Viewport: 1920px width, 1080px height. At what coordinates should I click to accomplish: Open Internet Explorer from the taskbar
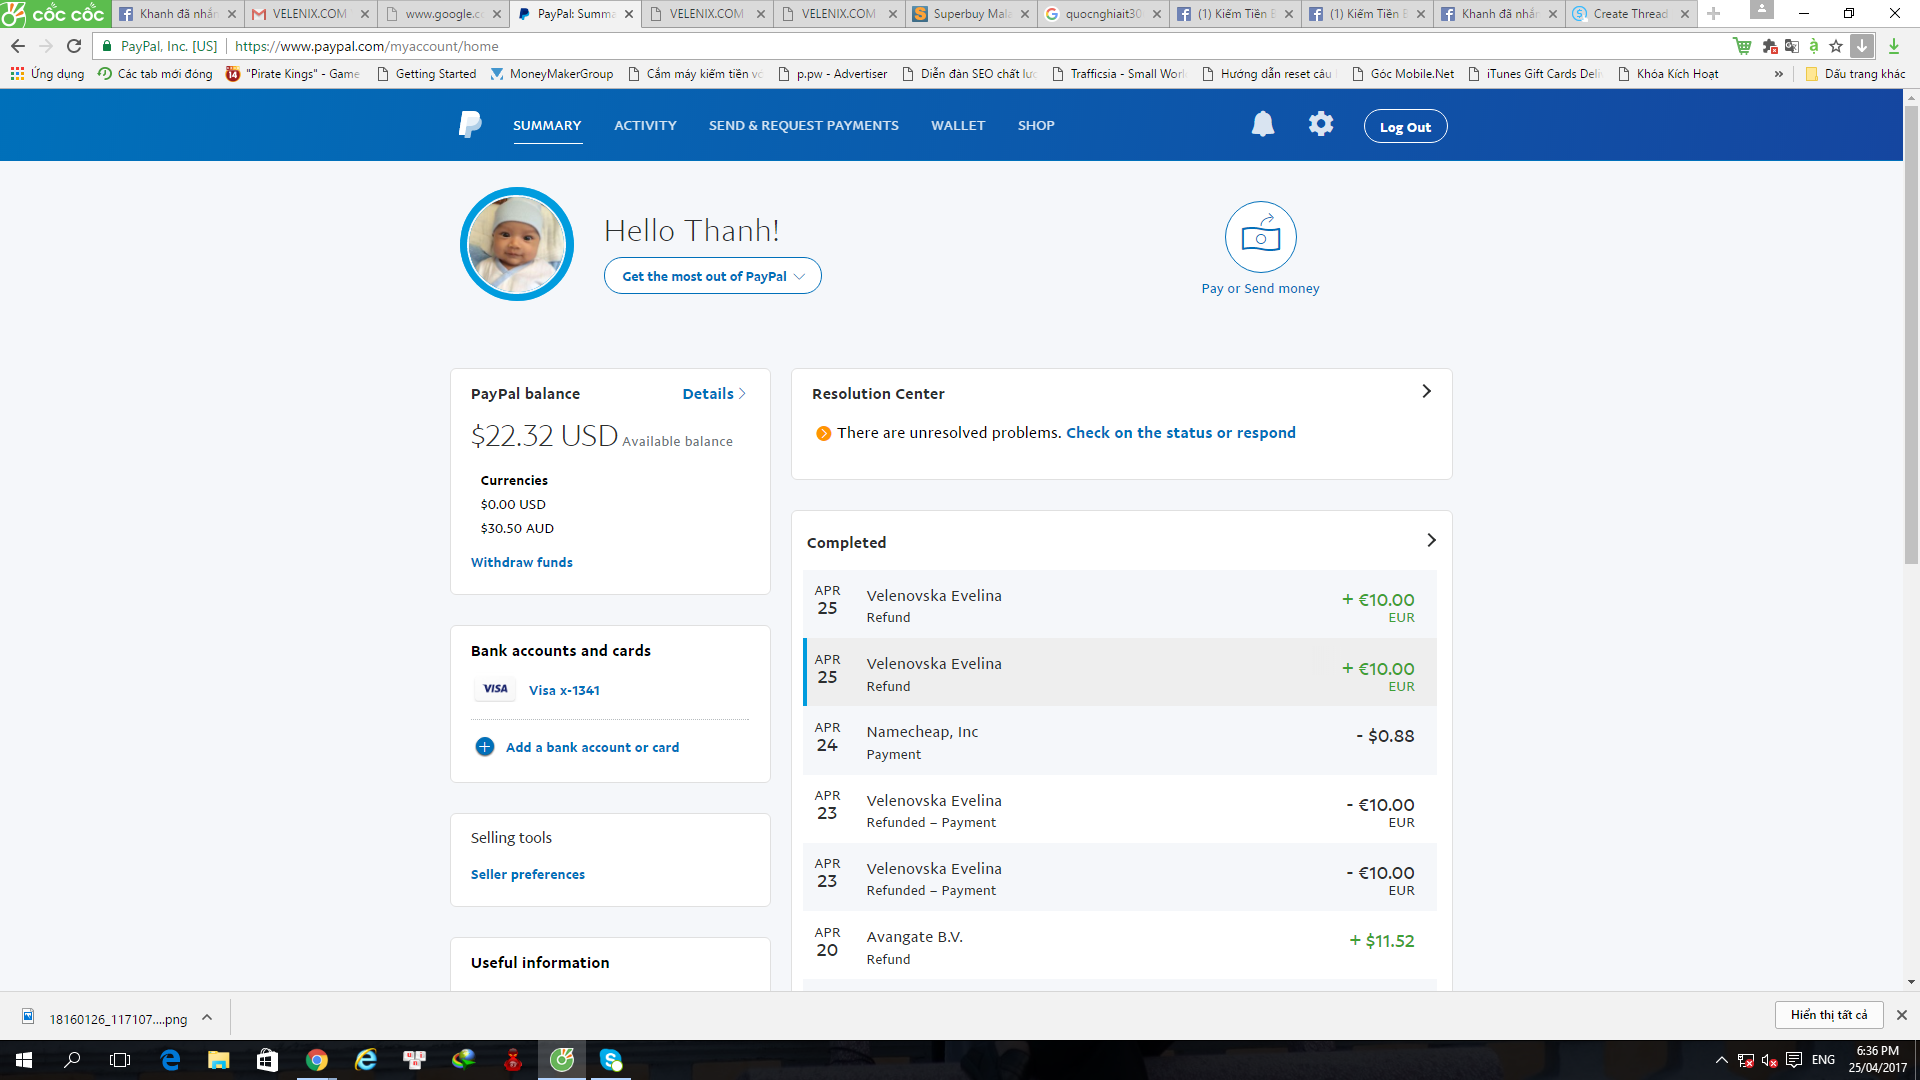366,1060
